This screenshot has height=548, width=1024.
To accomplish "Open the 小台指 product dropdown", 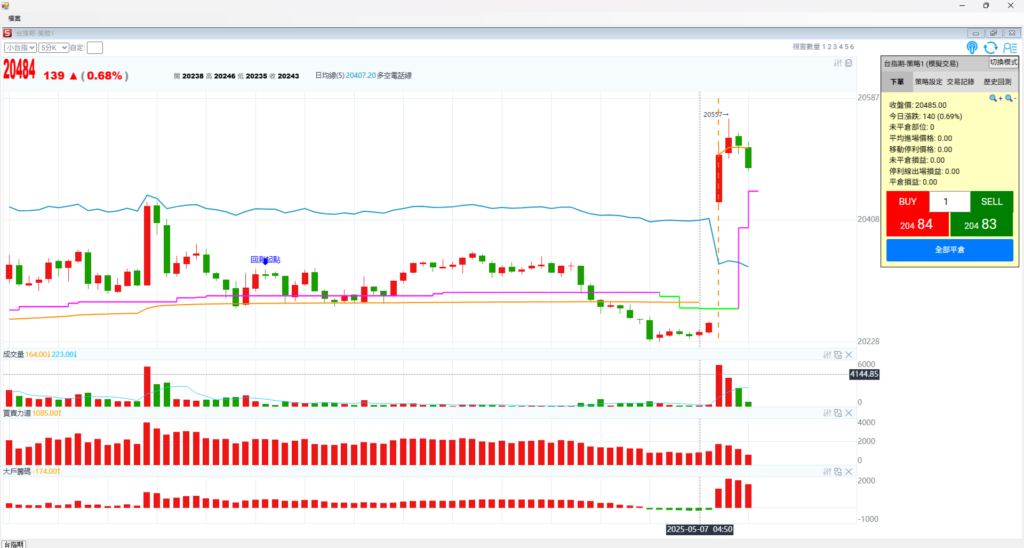I will [x=20, y=48].
